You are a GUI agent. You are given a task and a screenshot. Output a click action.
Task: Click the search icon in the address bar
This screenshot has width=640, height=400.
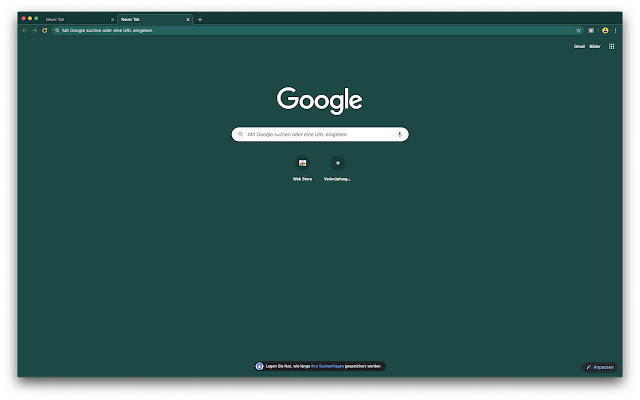click(57, 31)
